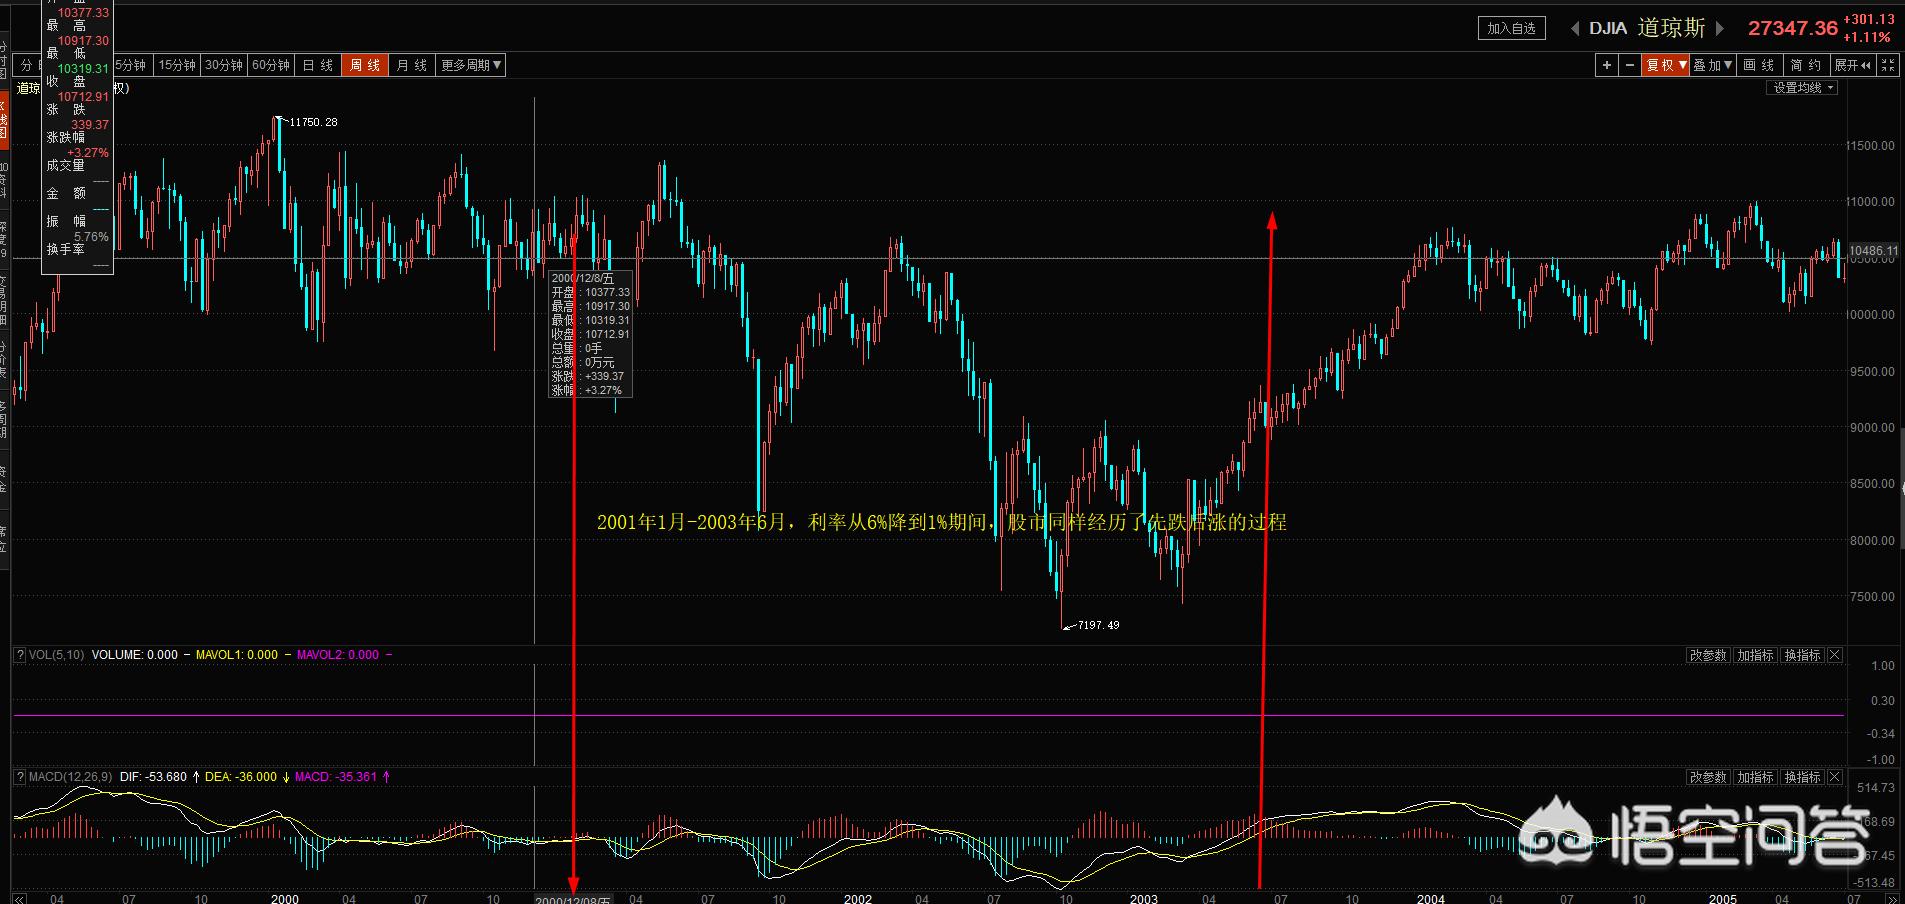Go to previous stock with left arrow
The image size is (1905, 904).
(1575, 28)
